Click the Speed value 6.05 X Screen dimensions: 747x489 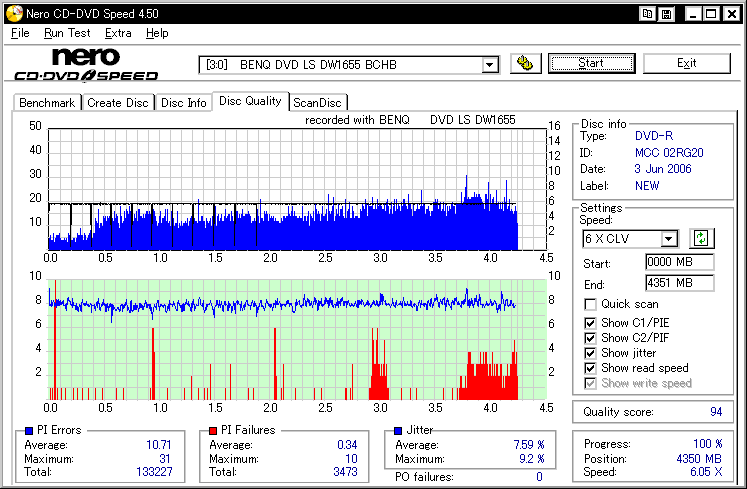point(706,472)
